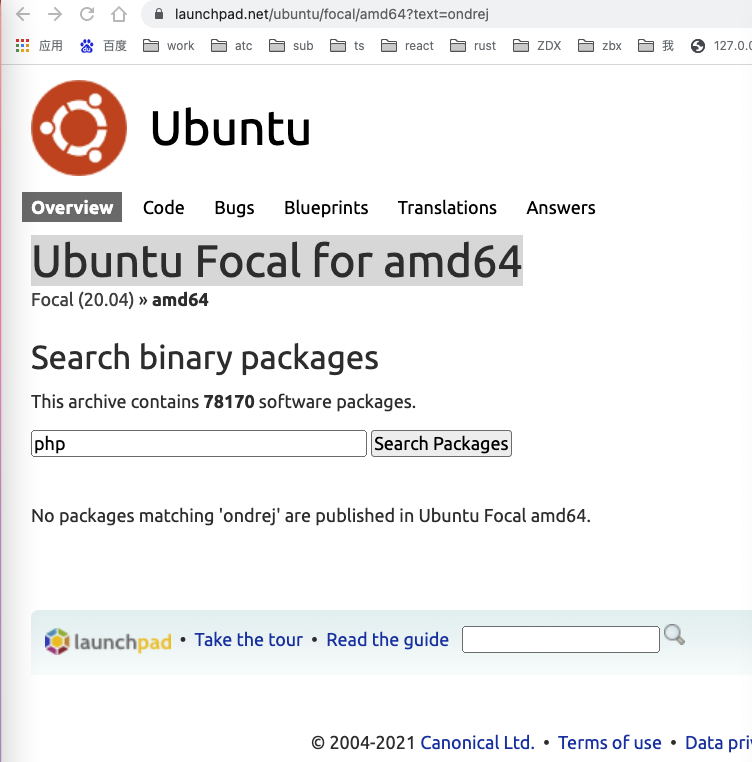Open the ts bookmarks folder
Image resolution: width=752 pixels, height=762 pixels.
pyautogui.click(x=347, y=46)
